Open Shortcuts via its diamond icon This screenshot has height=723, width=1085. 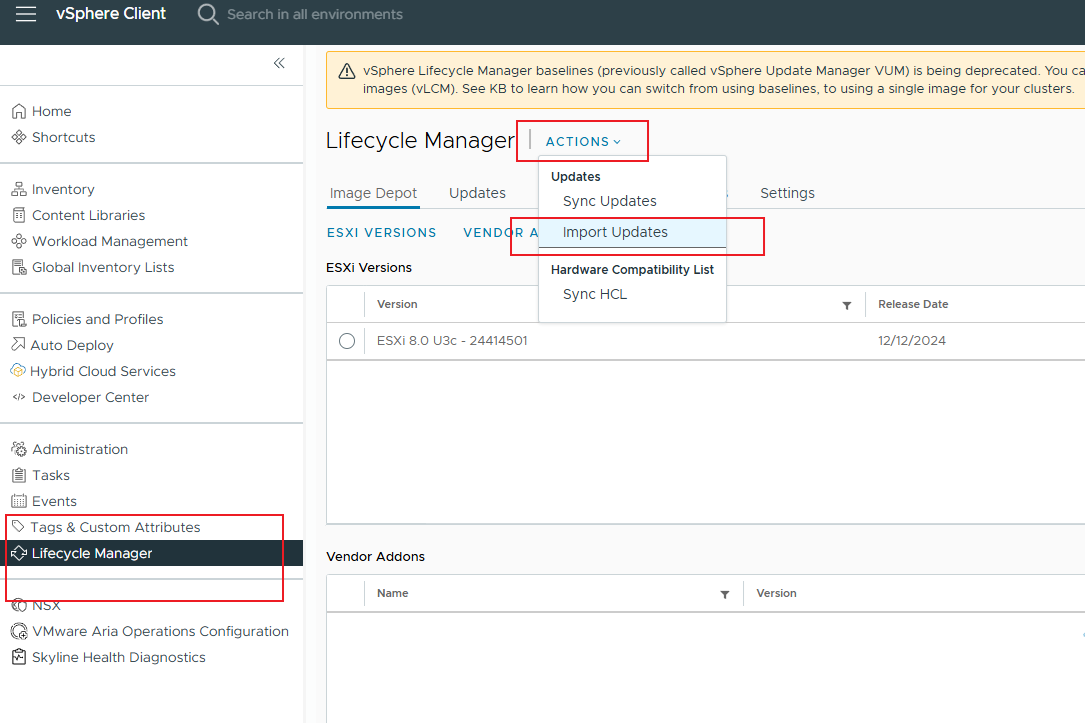18,138
